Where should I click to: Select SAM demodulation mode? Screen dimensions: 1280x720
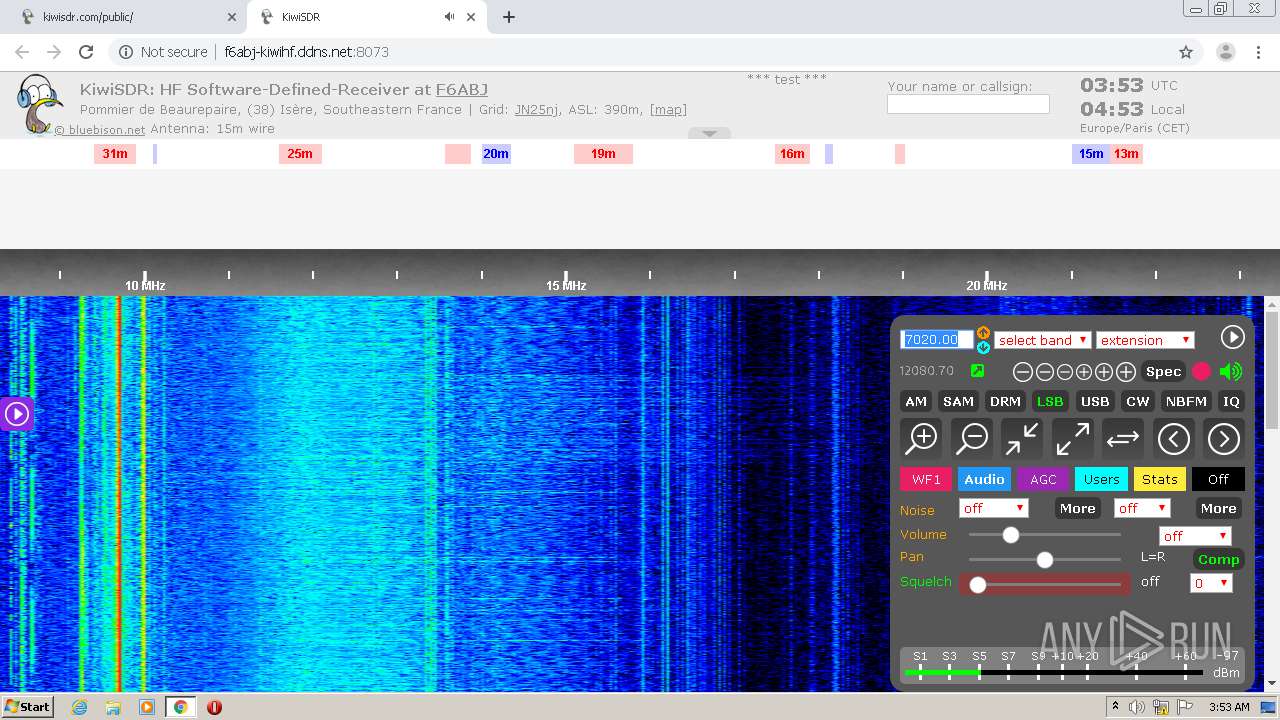[958, 401]
